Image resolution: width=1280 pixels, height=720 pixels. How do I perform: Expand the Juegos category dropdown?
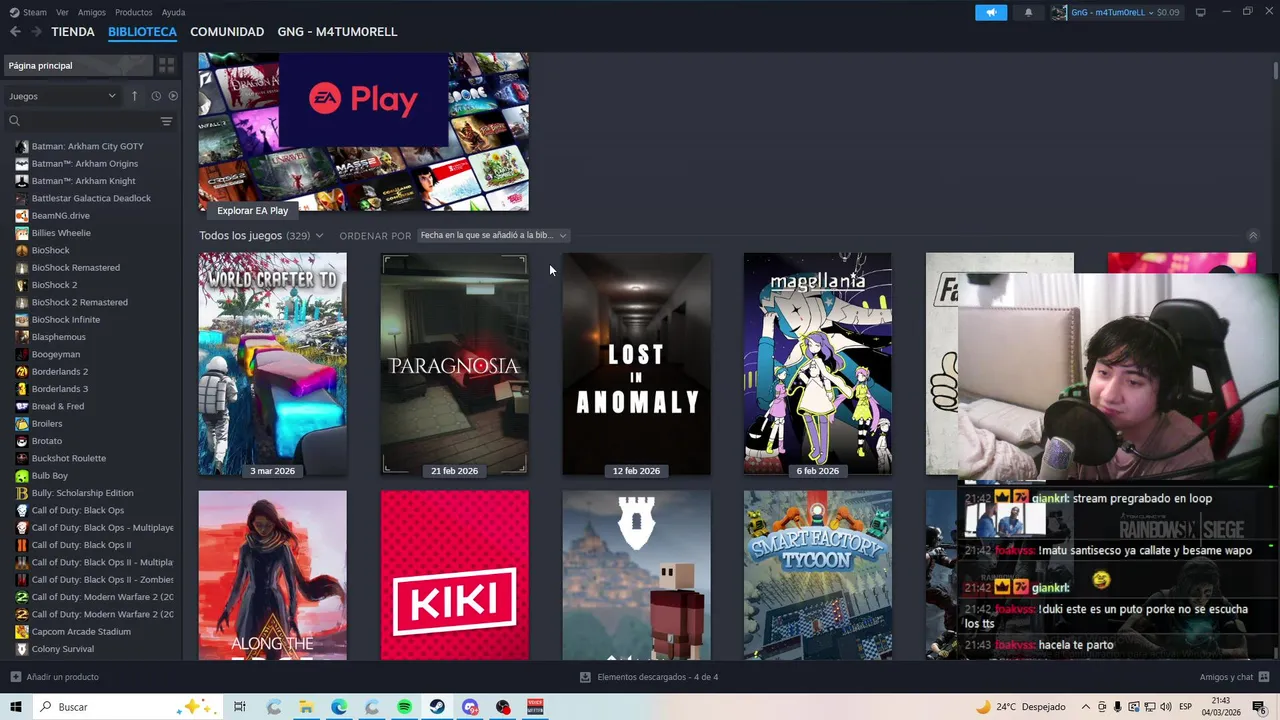(x=62, y=96)
